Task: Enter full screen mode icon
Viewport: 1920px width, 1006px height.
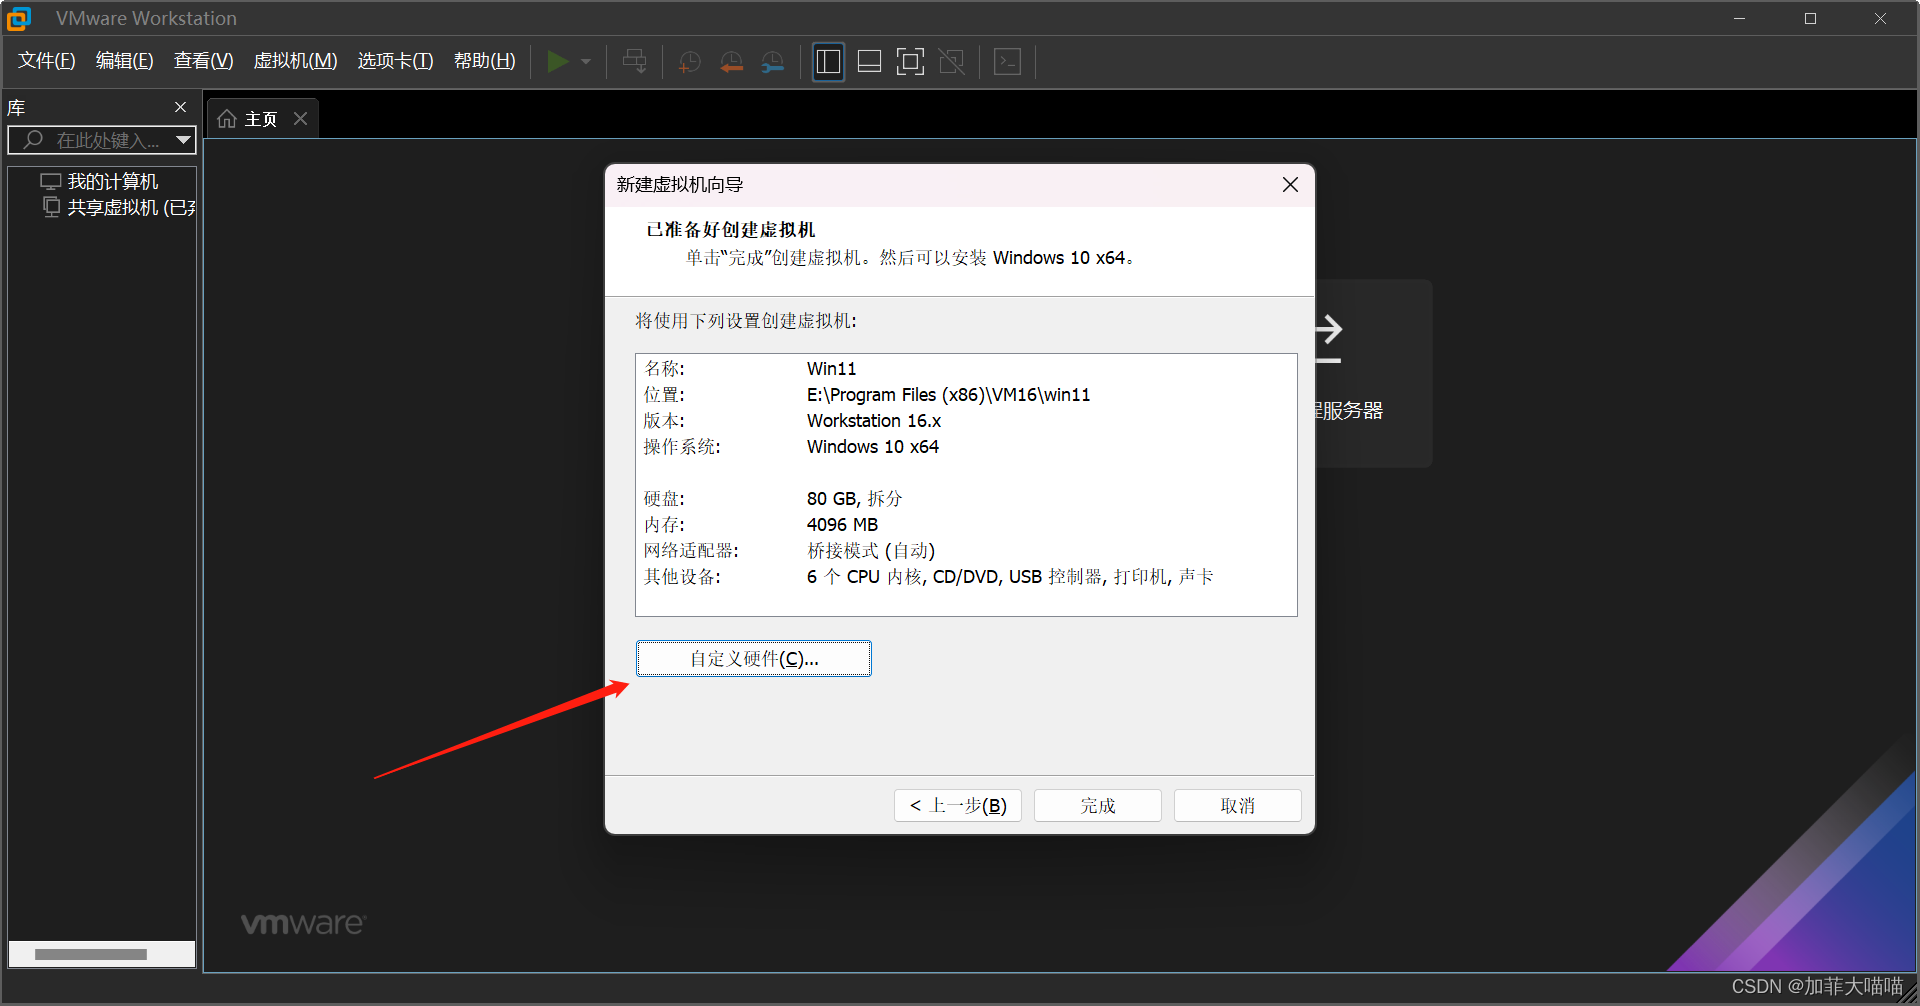Action: click(910, 62)
